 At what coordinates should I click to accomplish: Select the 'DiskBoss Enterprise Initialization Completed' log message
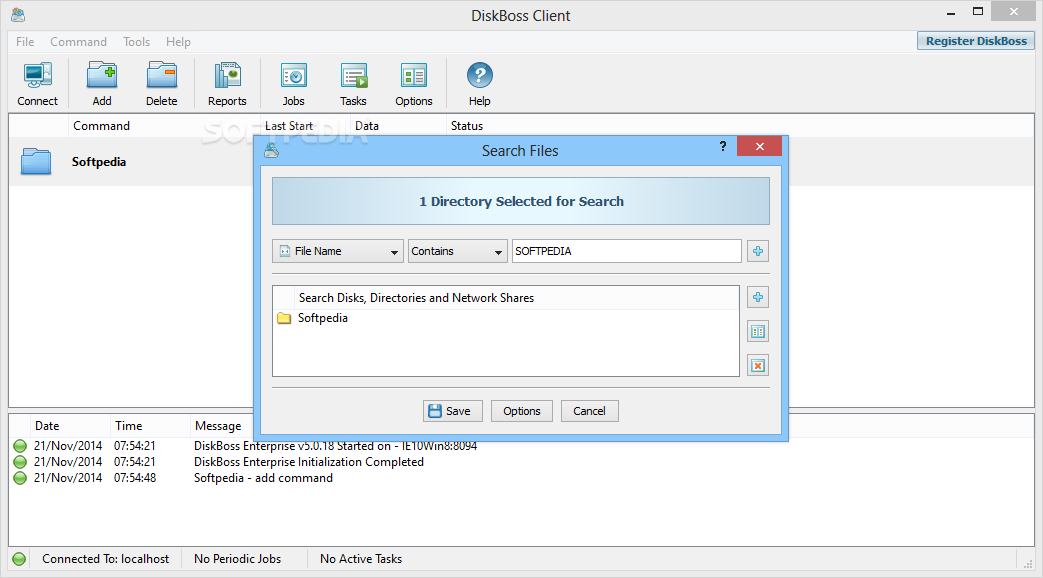point(309,462)
